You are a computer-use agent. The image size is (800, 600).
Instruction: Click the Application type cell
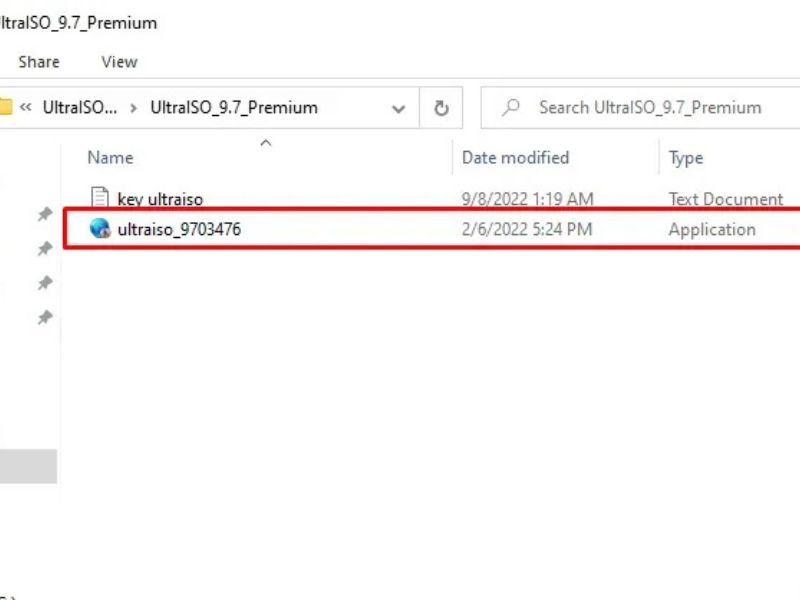click(712, 230)
